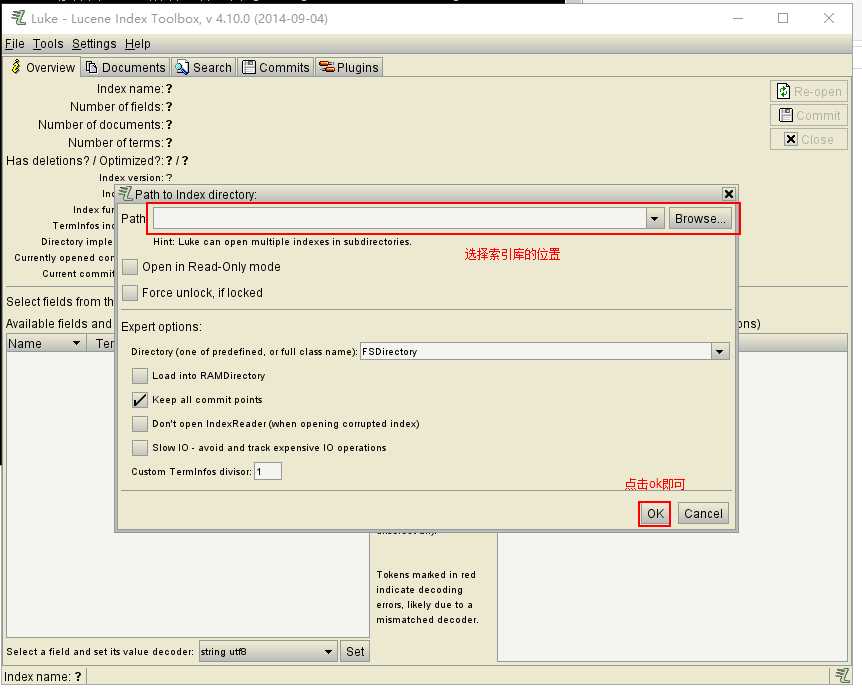862x692 pixels.
Task: Open the FSDirectory implementation dropdown
Action: click(720, 351)
